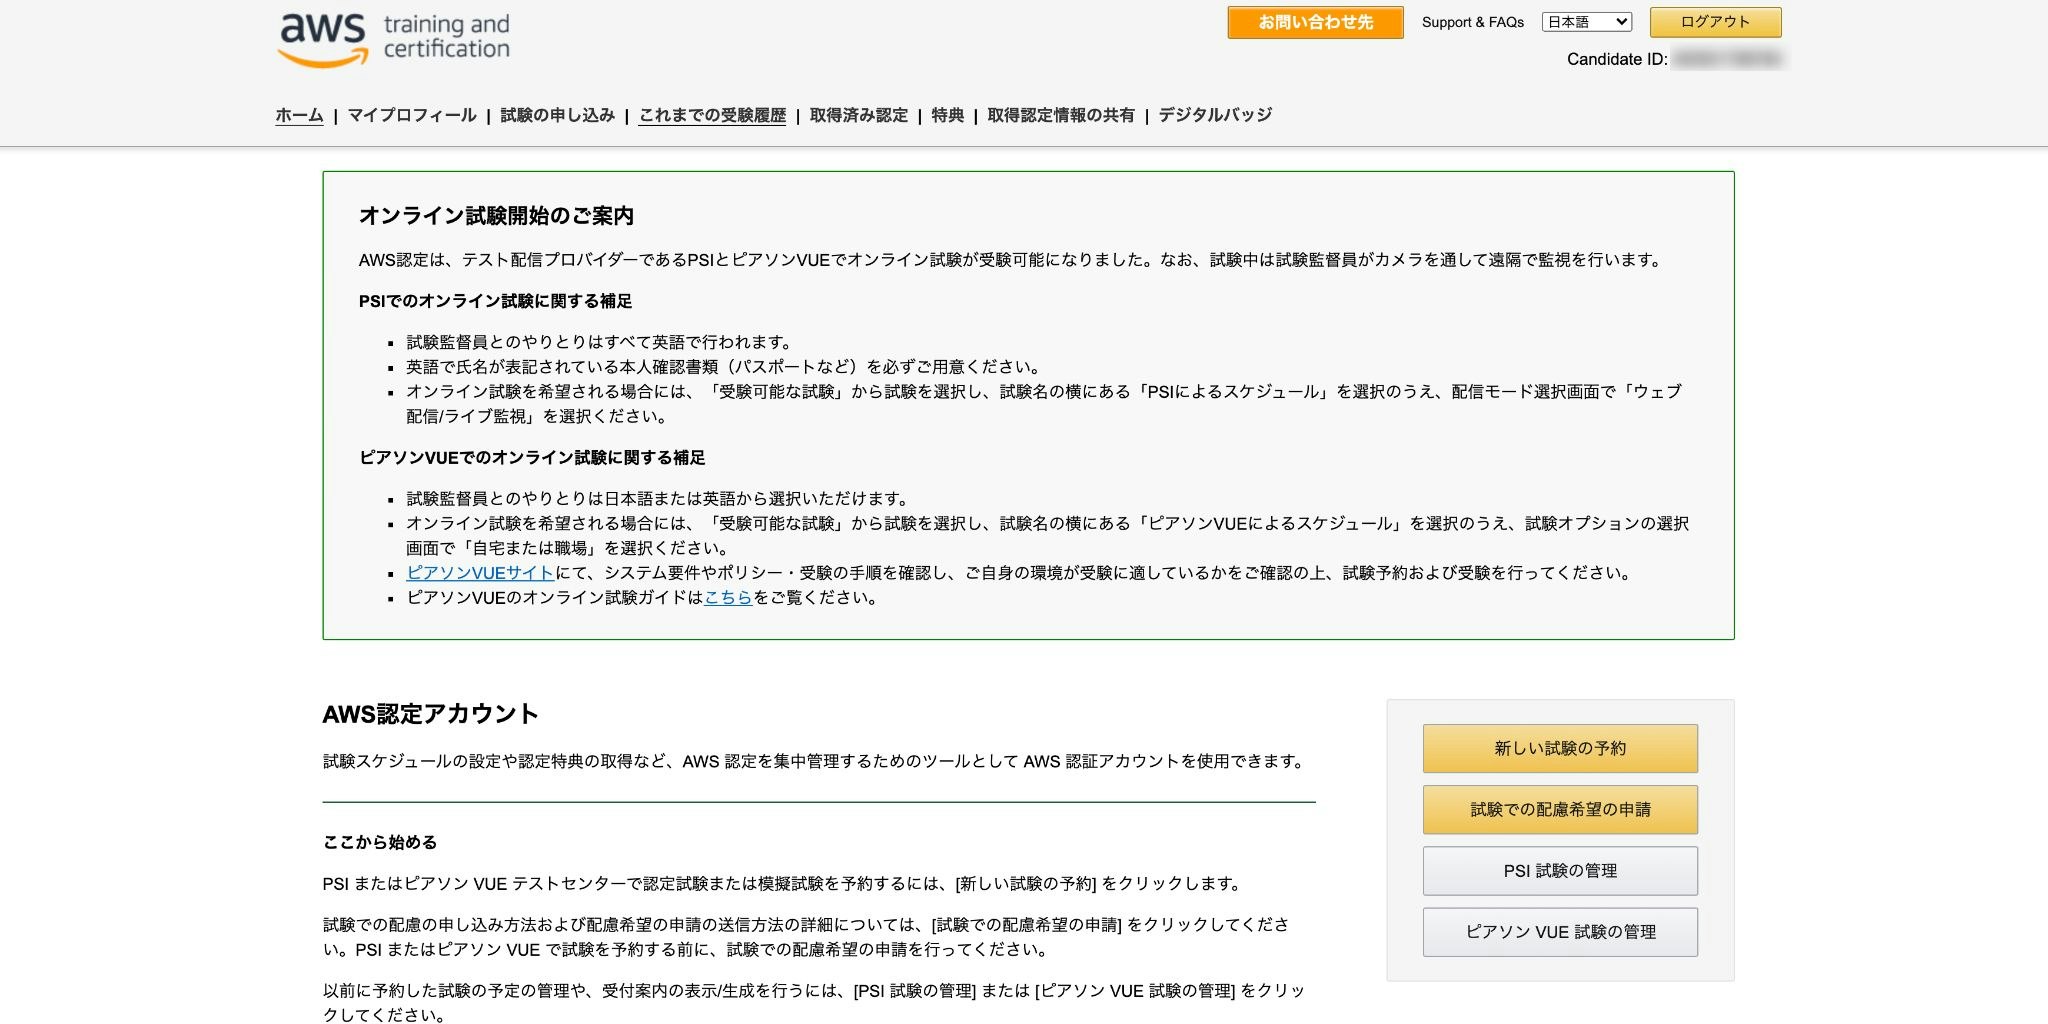Click bullet text 試験監督員とのやりとりは日本語または英語から選択いただけます
The height and width of the screenshot is (1024, 2048).
pos(658,498)
